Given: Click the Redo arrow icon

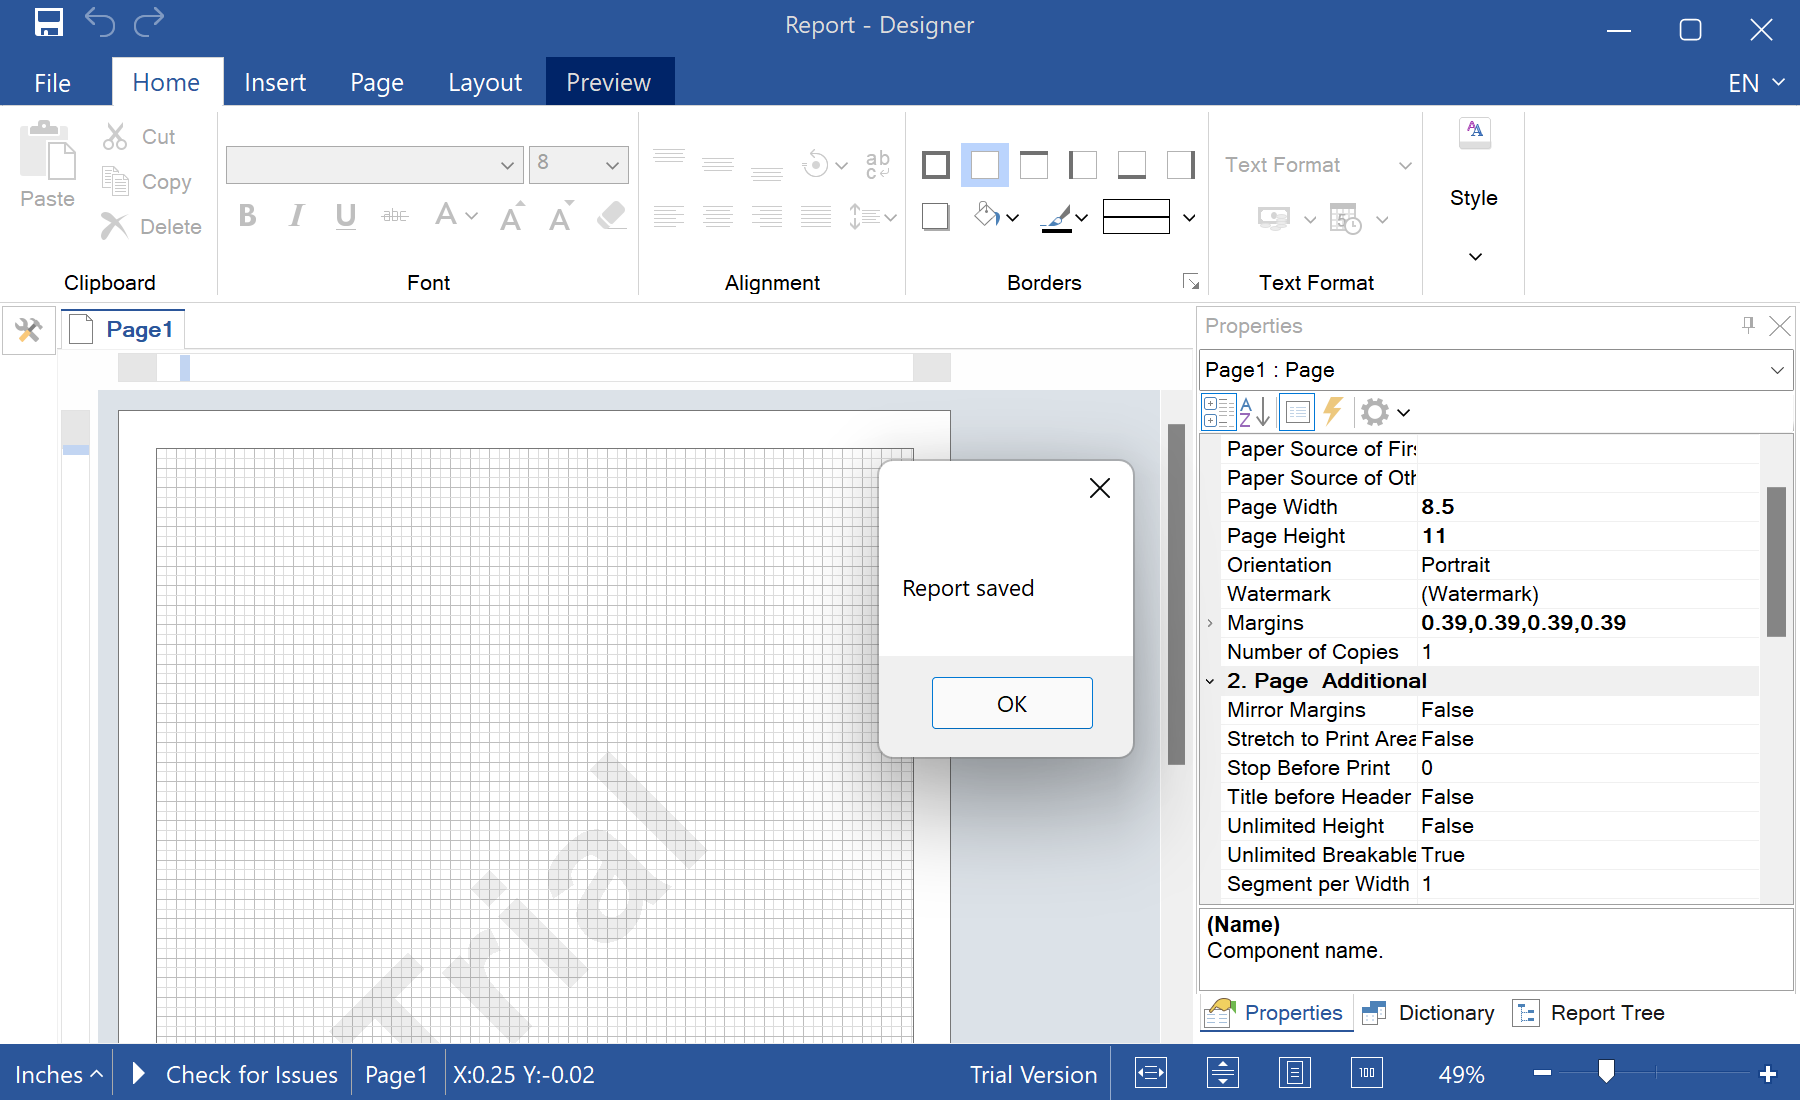Looking at the screenshot, I should 149,22.
